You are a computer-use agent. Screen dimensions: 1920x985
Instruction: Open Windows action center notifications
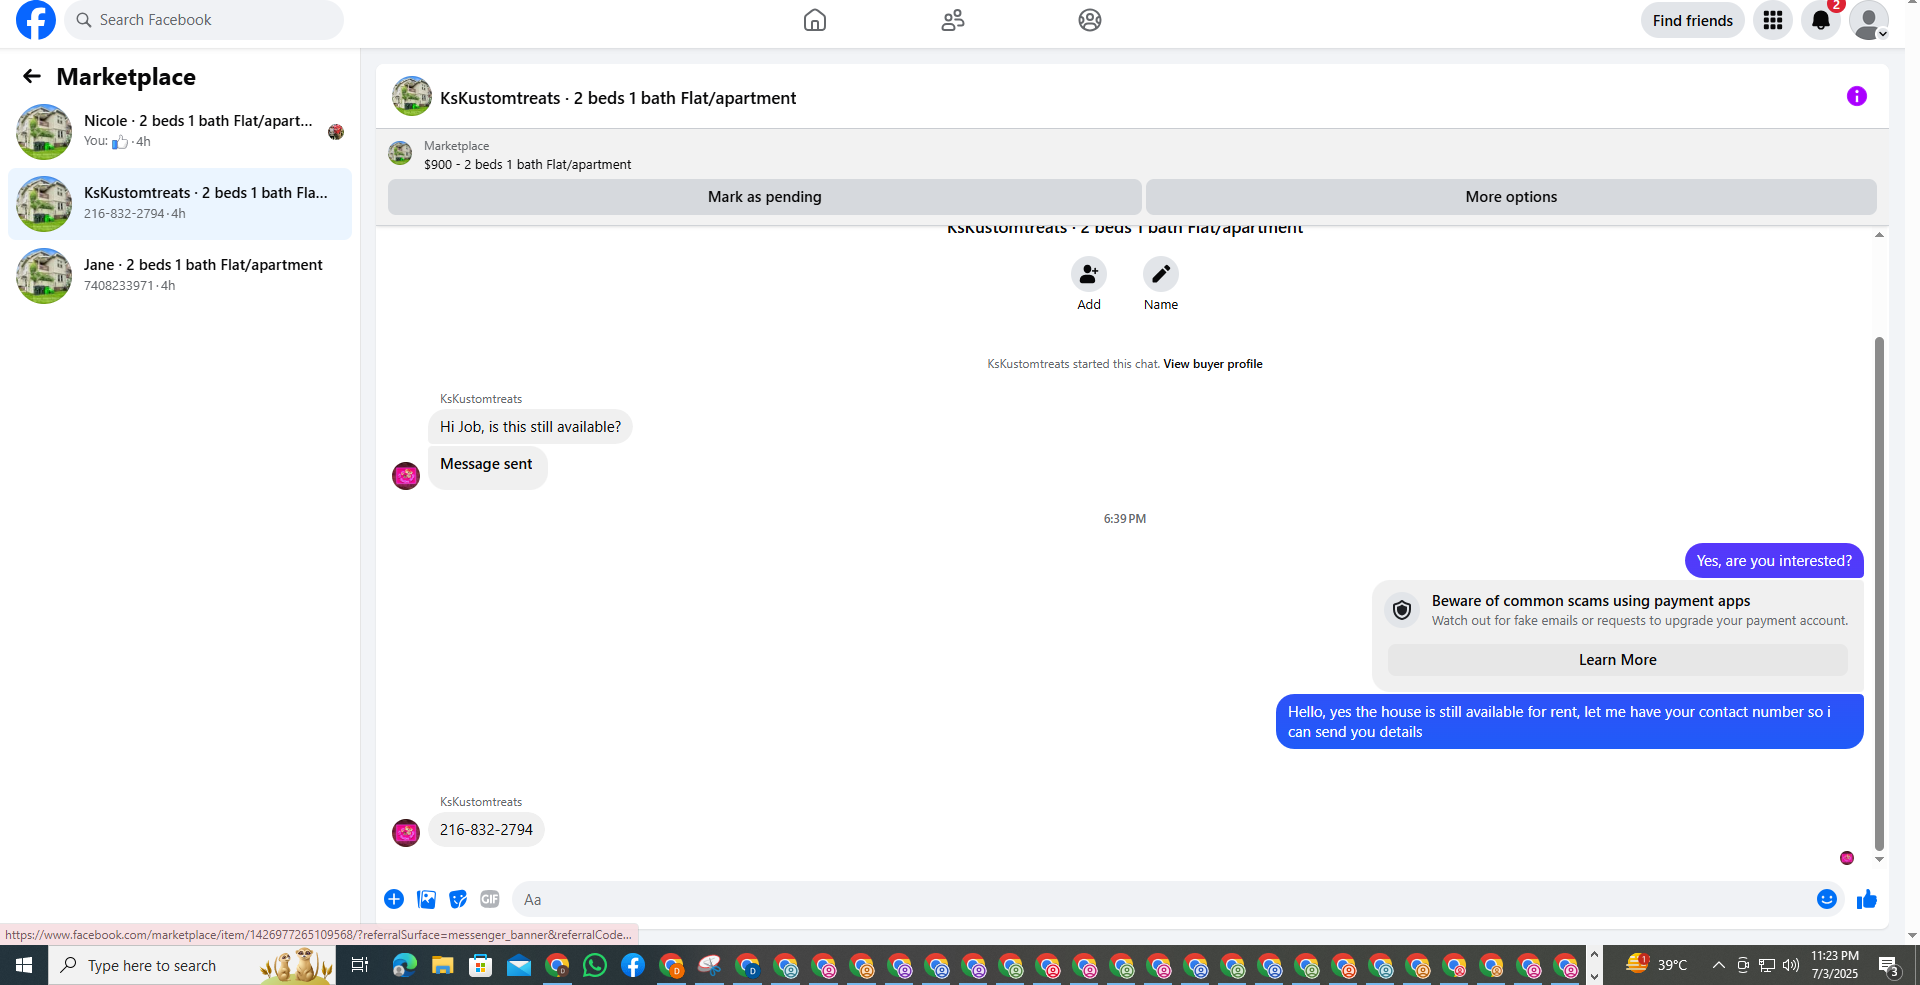point(1889,965)
